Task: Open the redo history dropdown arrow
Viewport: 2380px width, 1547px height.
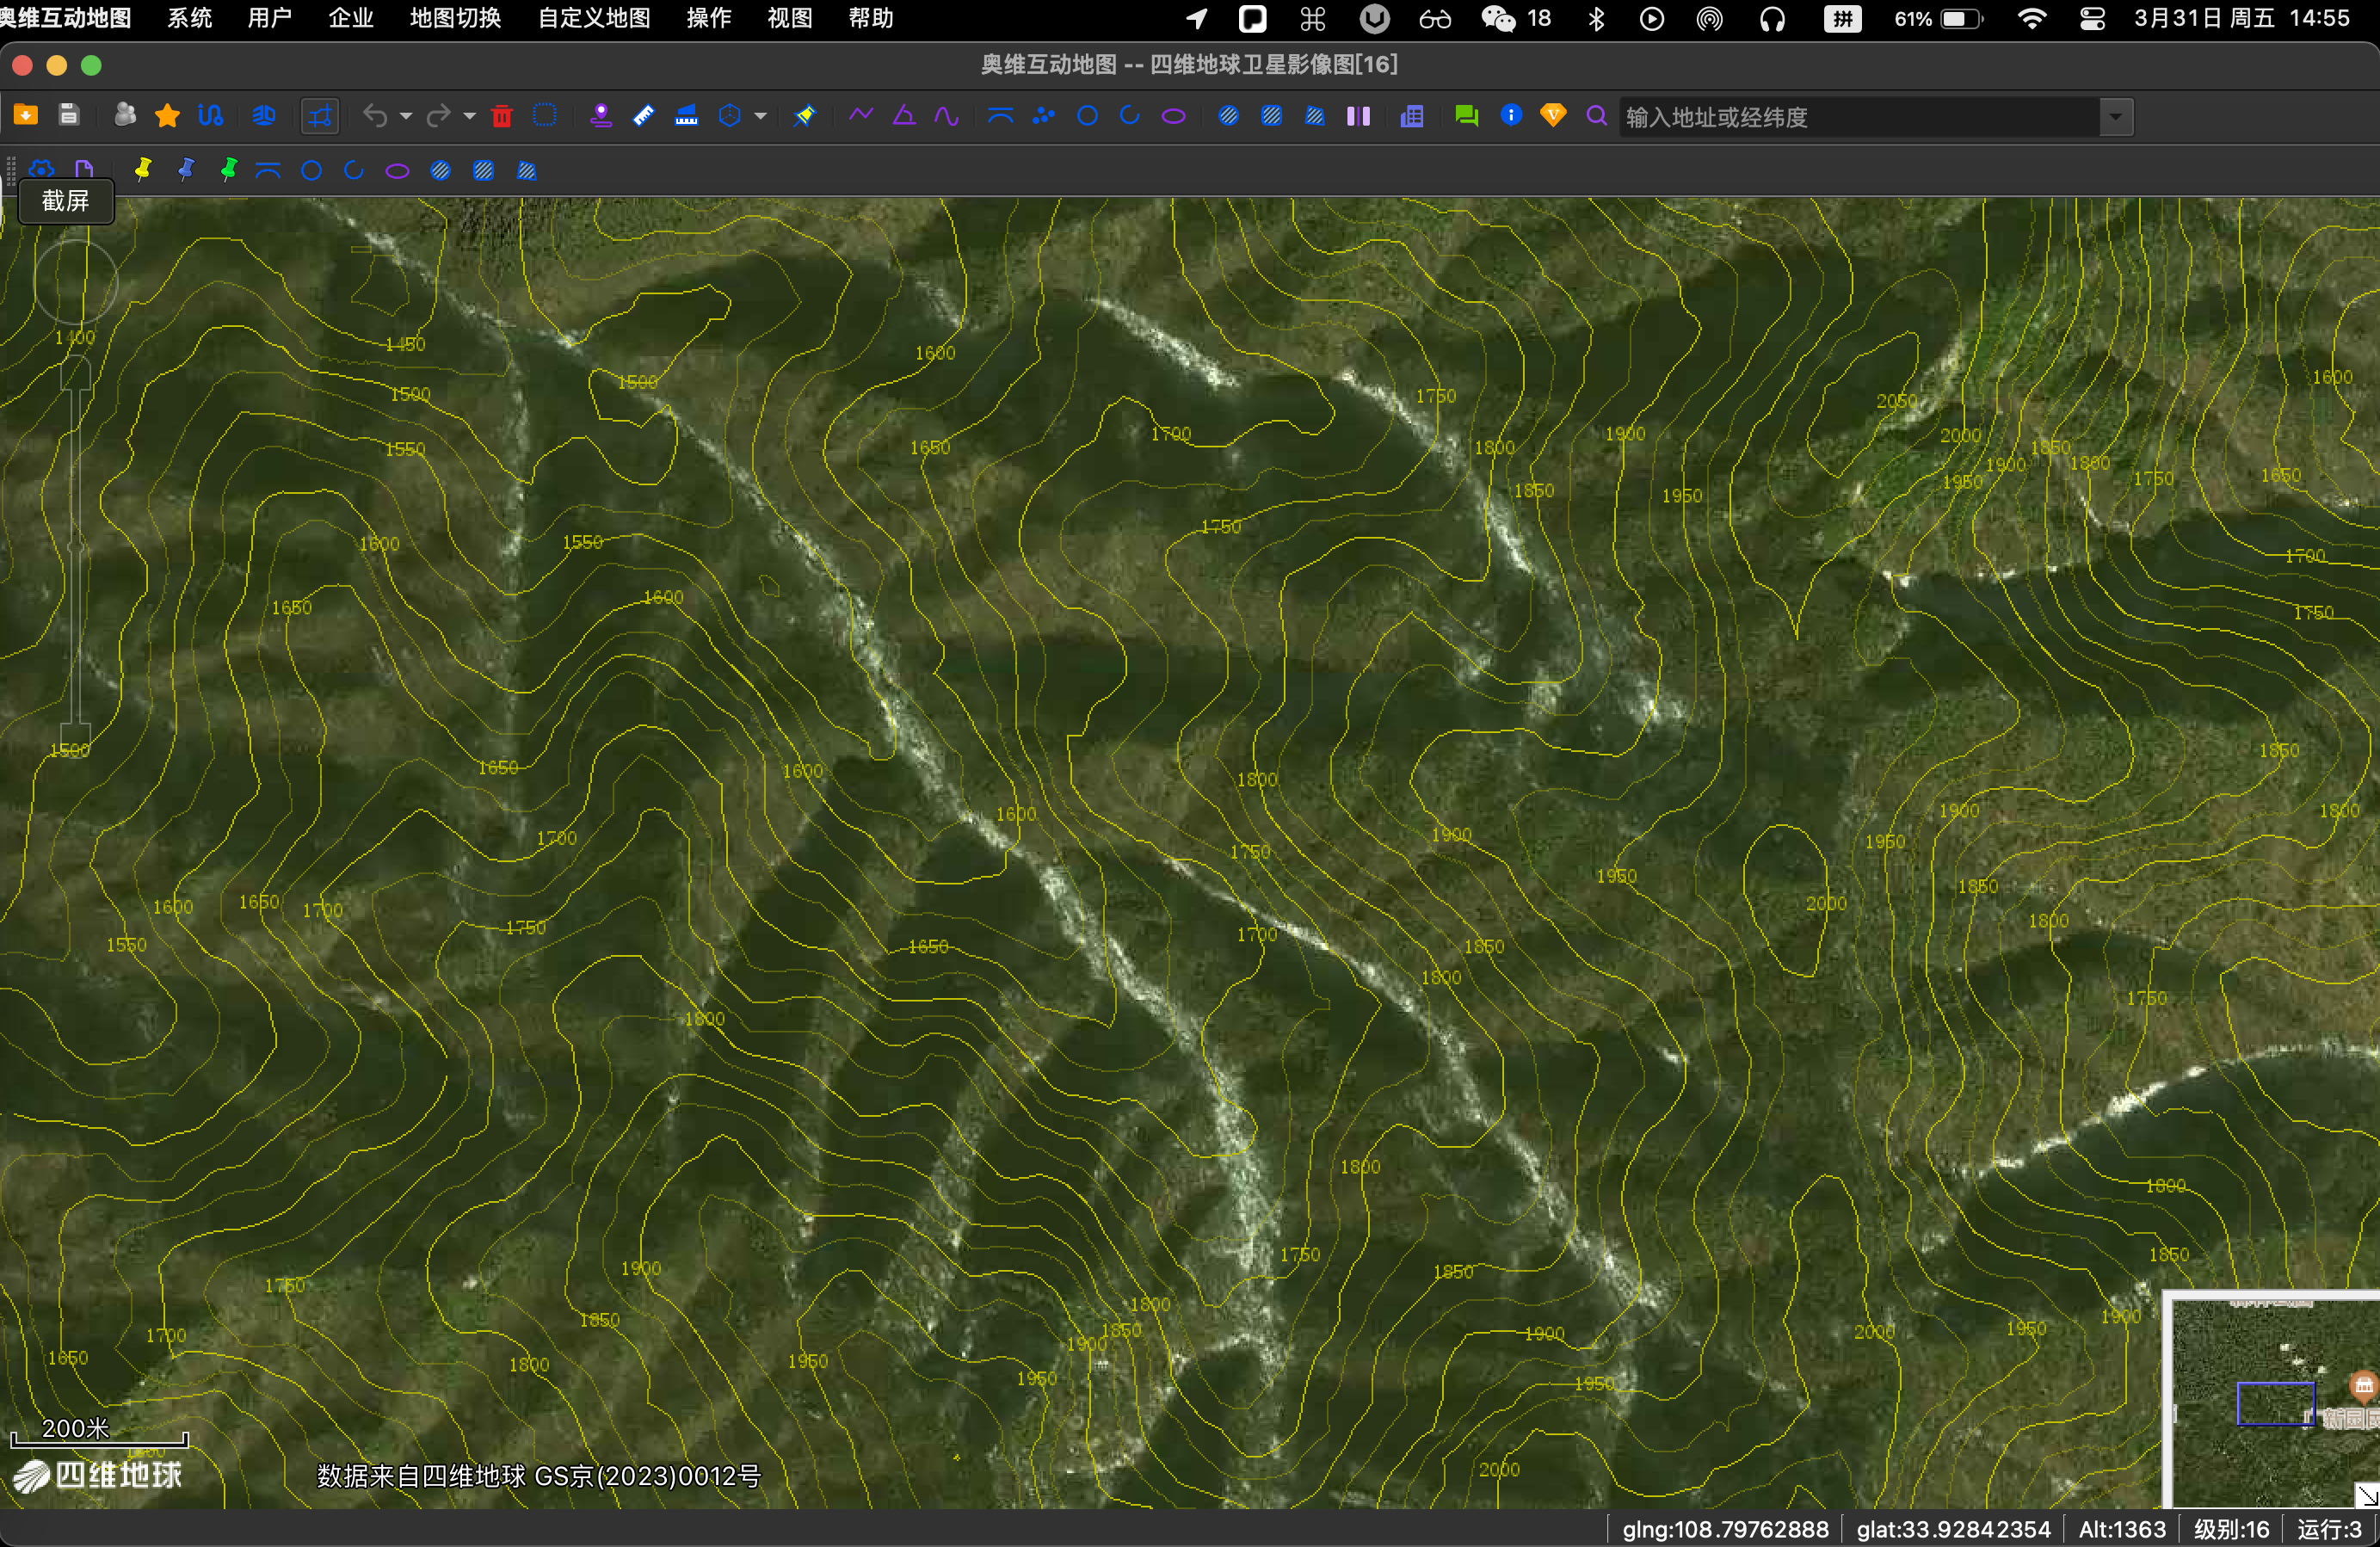Action: (x=469, y=117)
